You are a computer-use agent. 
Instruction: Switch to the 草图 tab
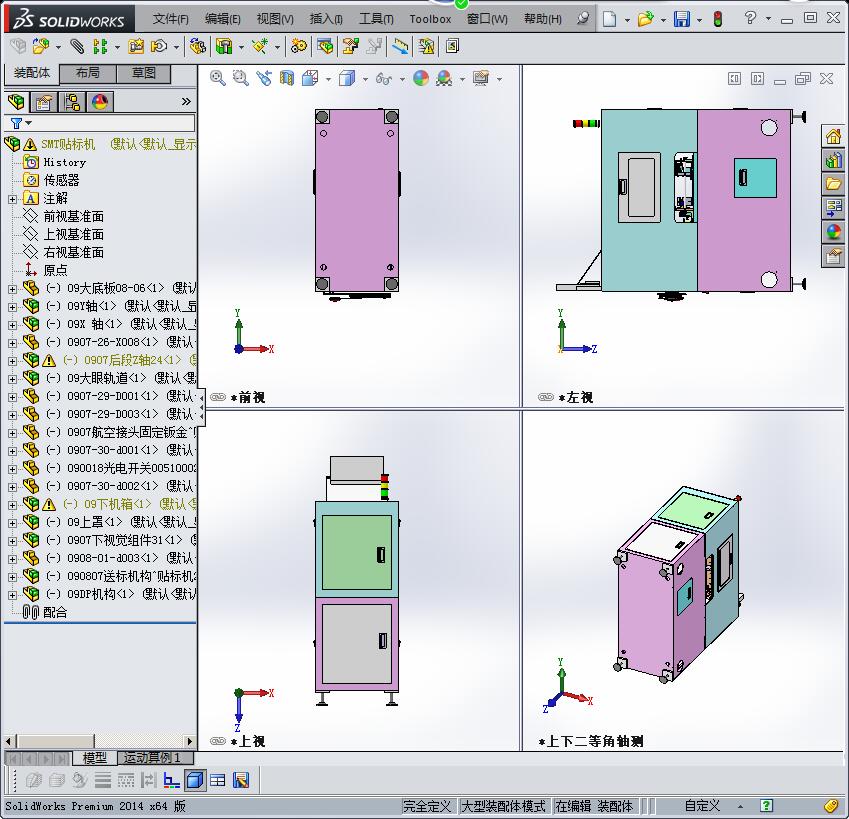(143, 73)
